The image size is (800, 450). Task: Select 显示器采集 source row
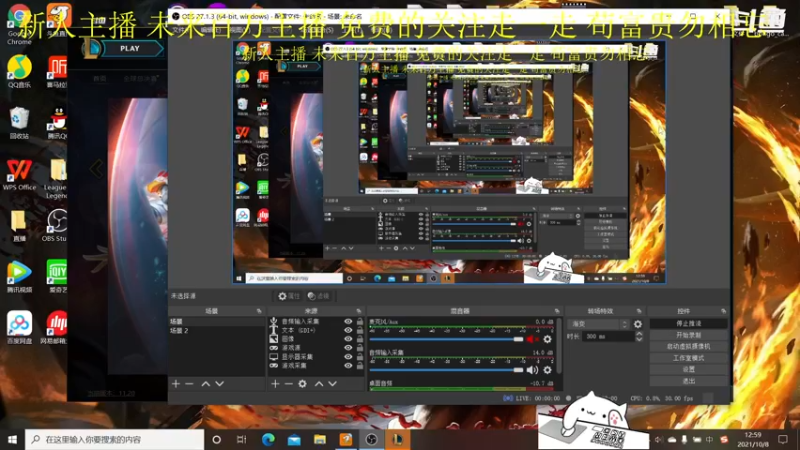(316, 357)
